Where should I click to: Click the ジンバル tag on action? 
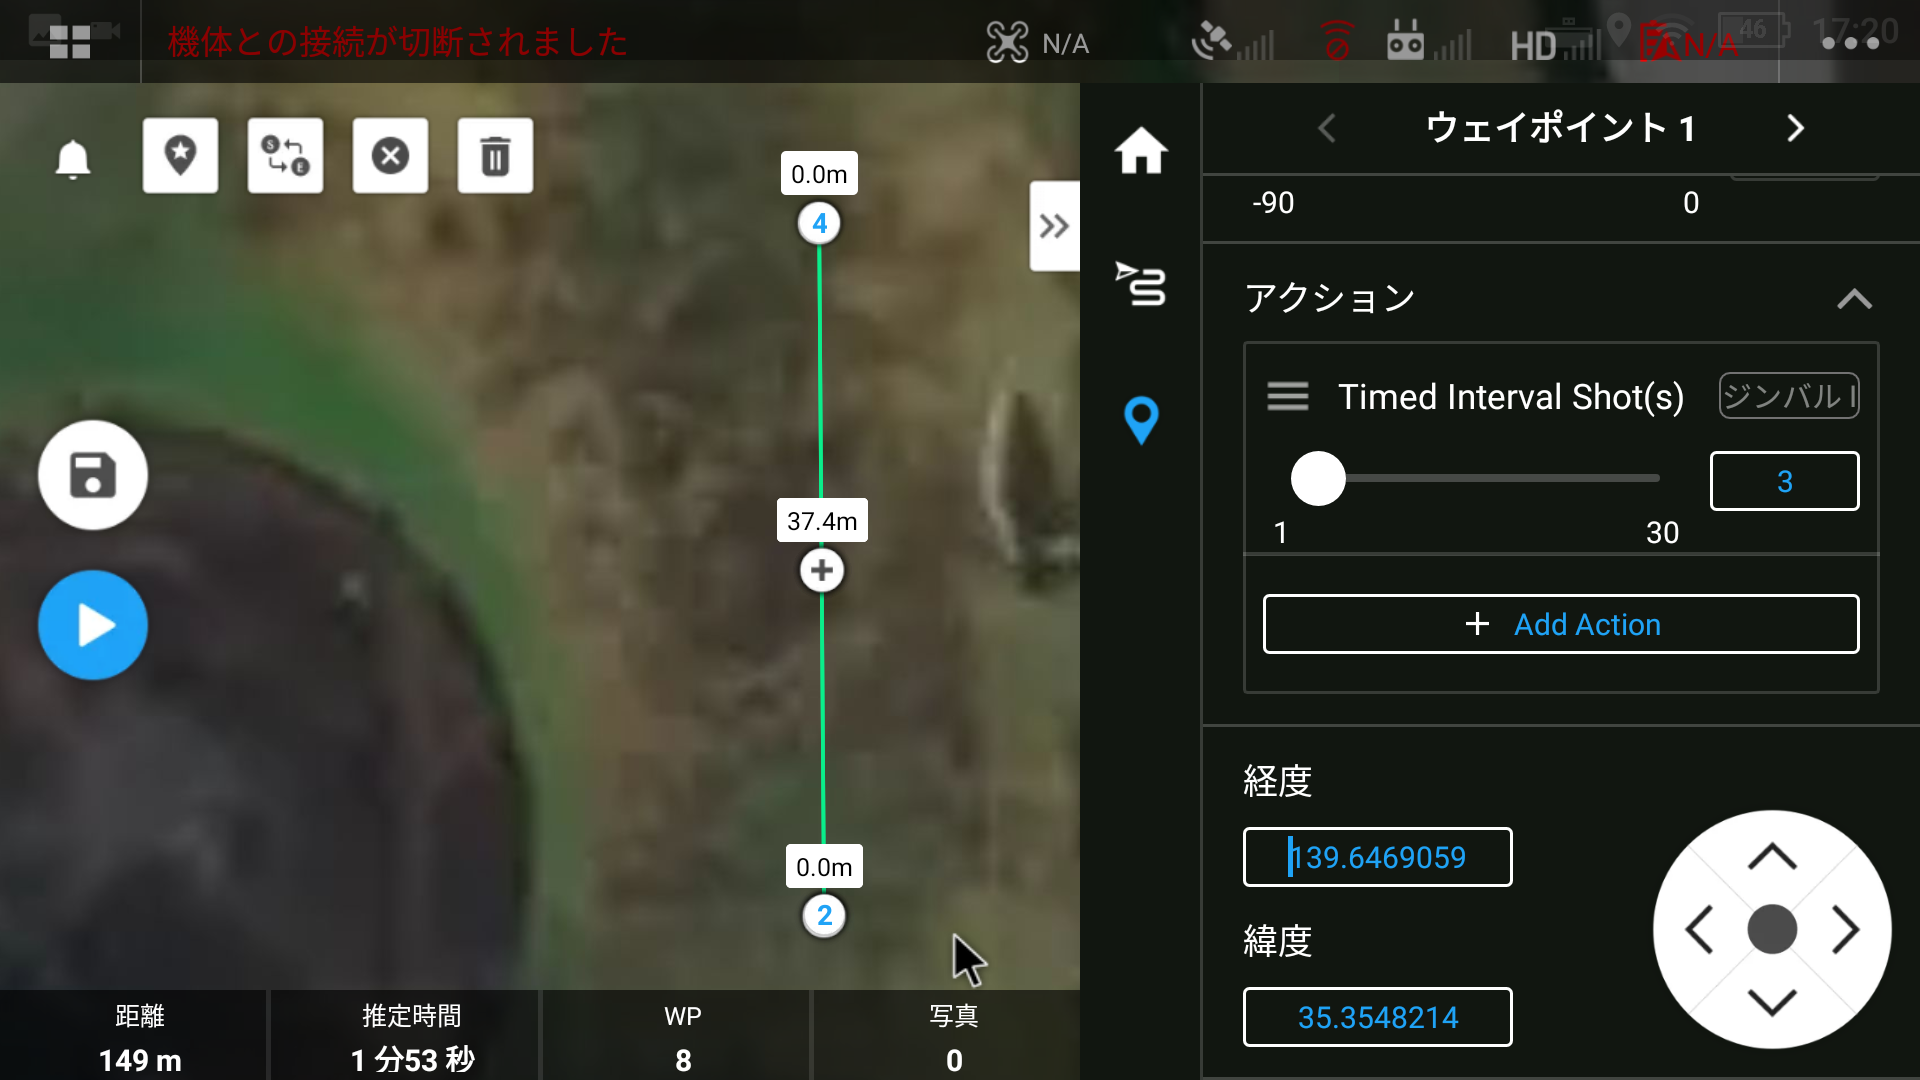point(1788,396)
